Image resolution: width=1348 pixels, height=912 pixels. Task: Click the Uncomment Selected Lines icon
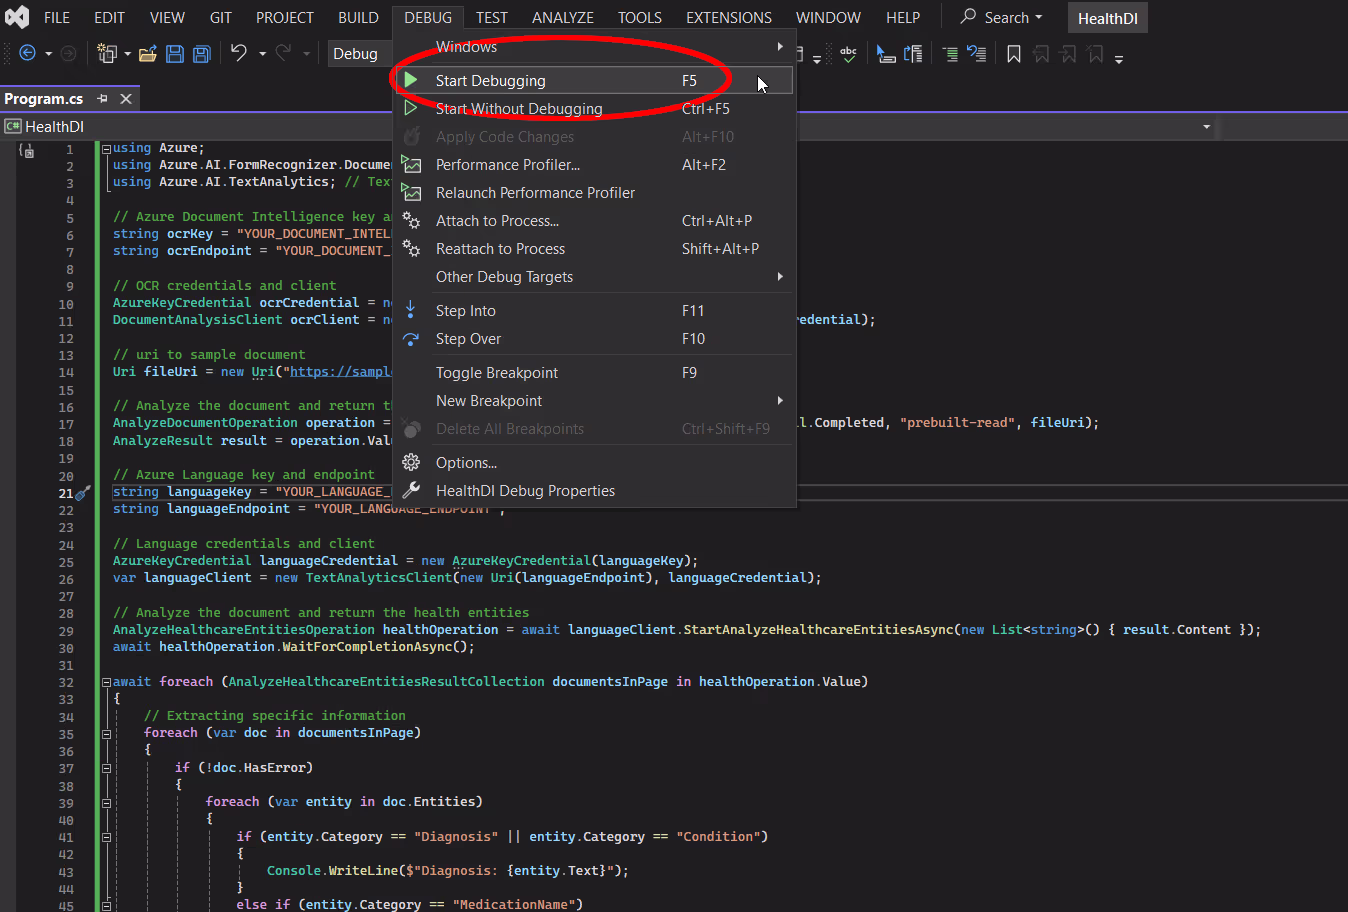(977, 53)
